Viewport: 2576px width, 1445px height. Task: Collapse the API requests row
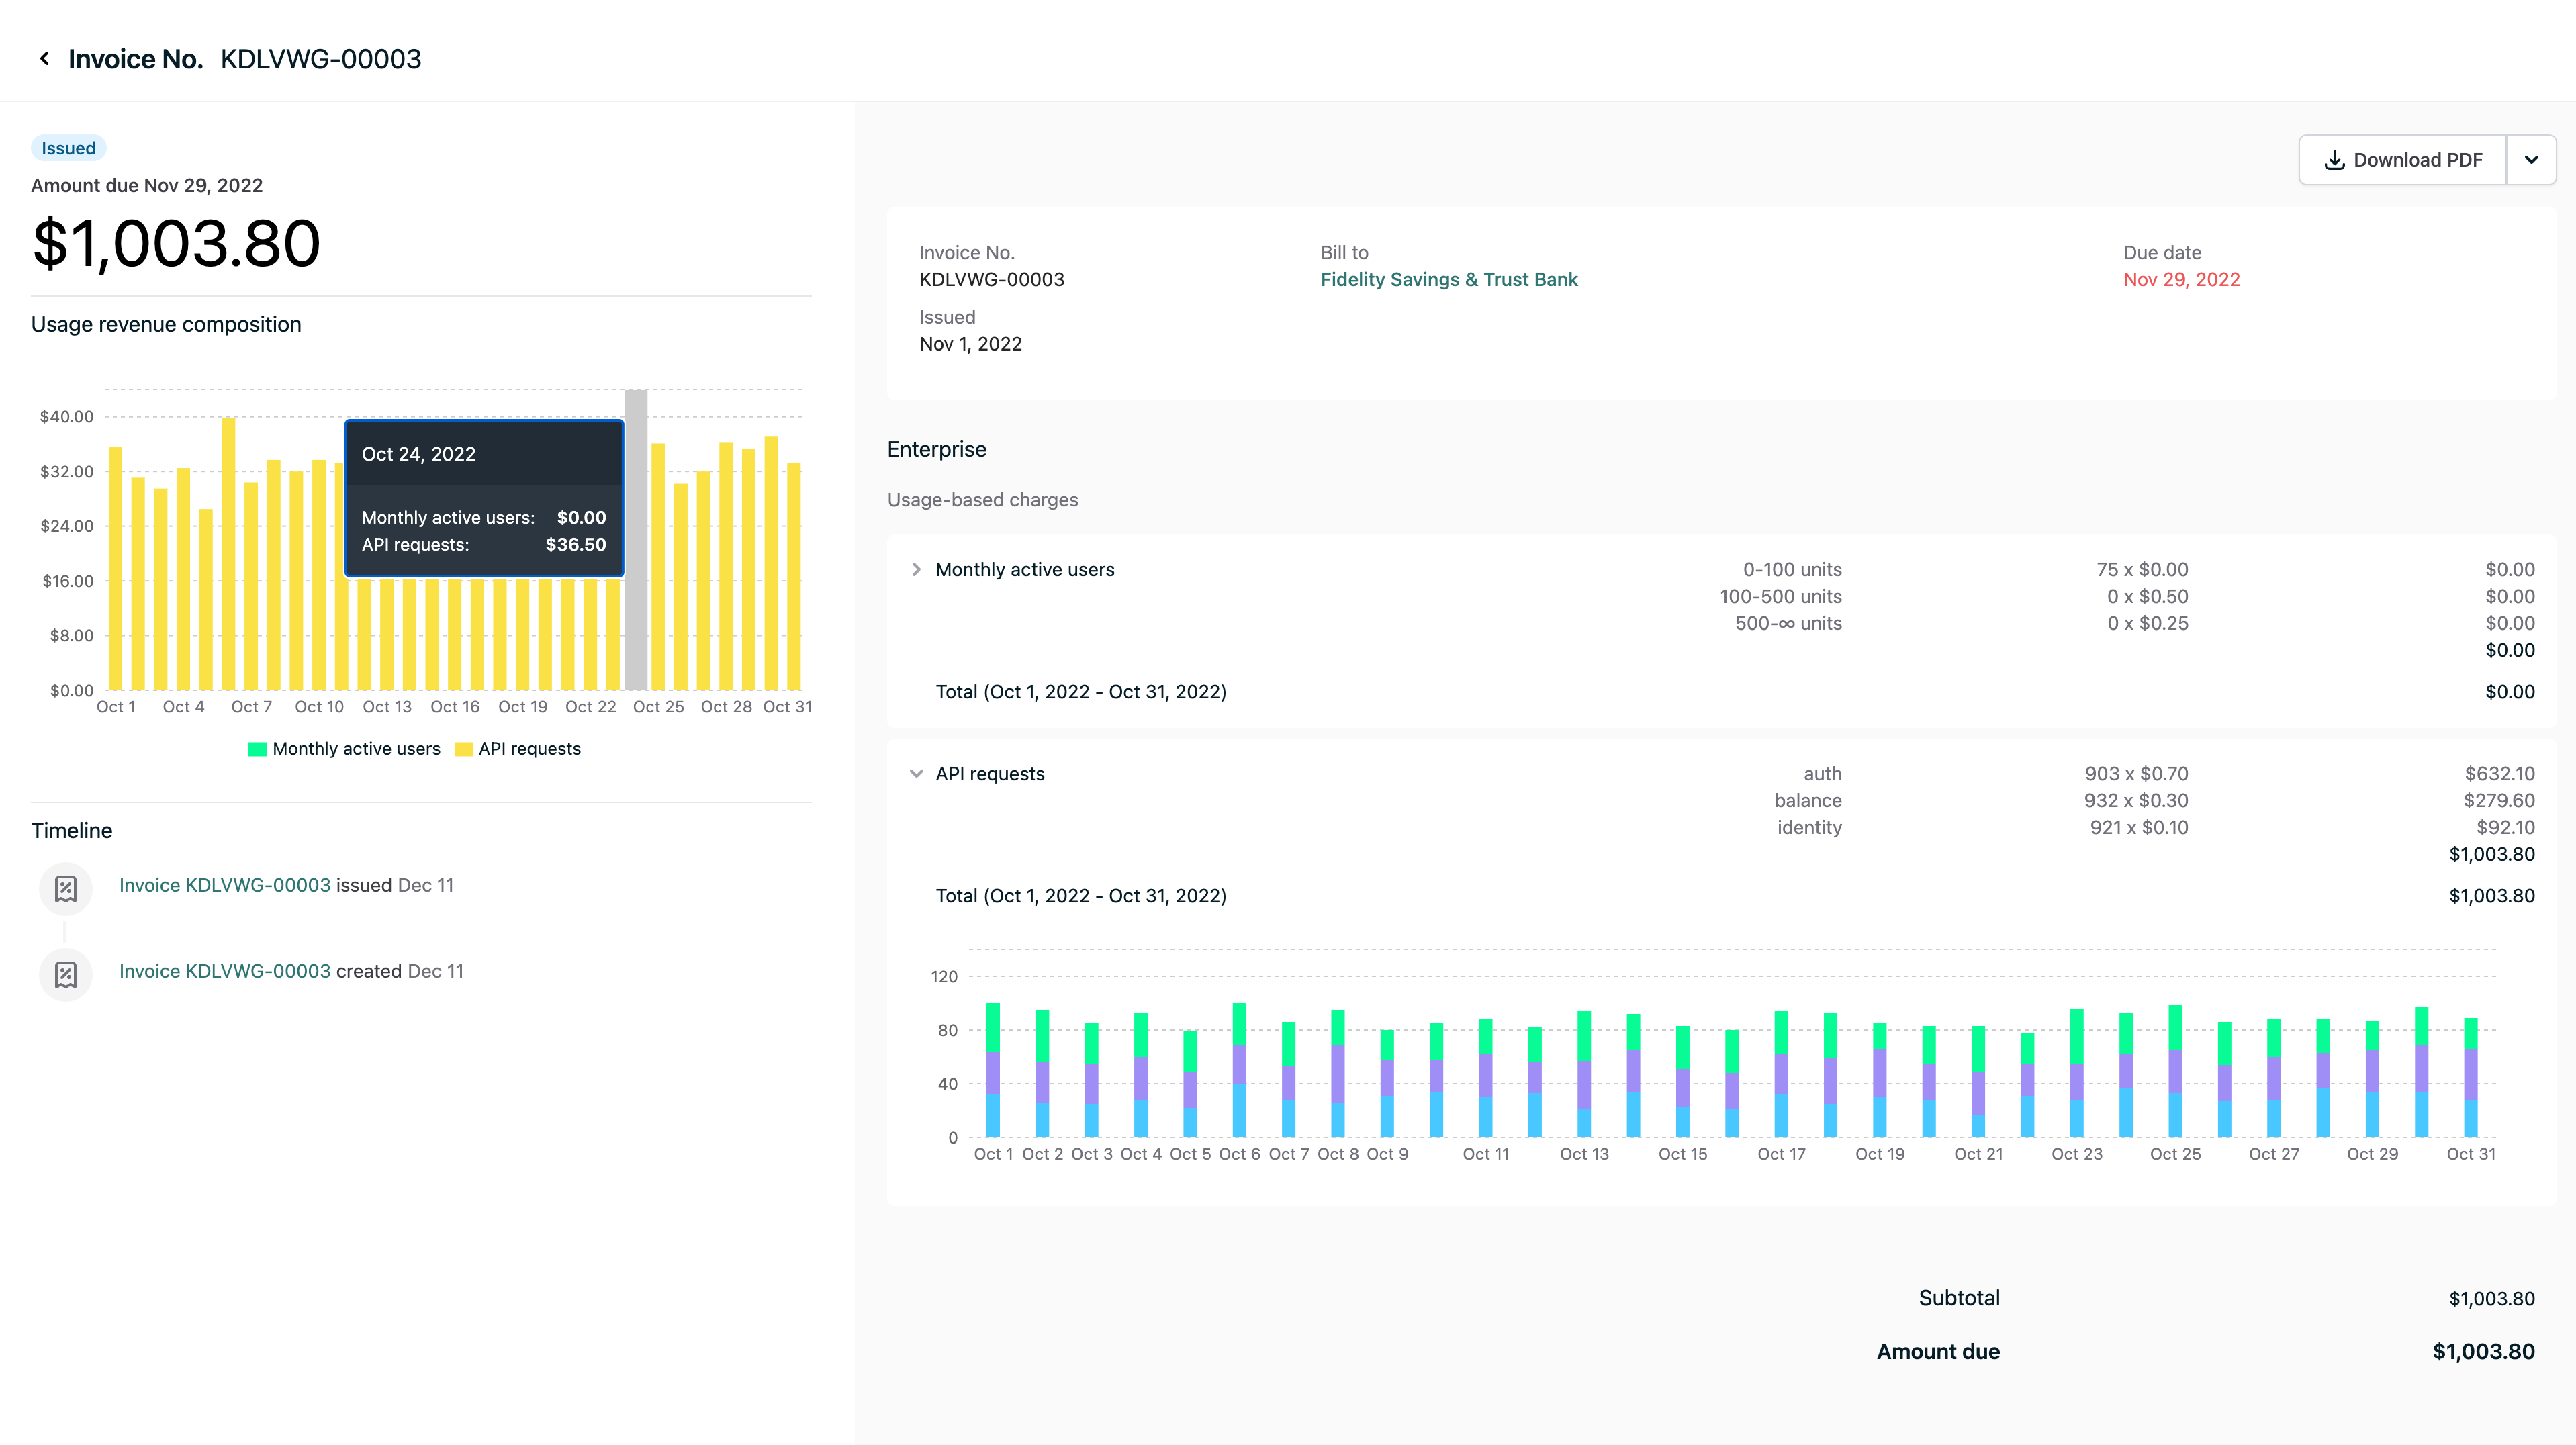916,773
